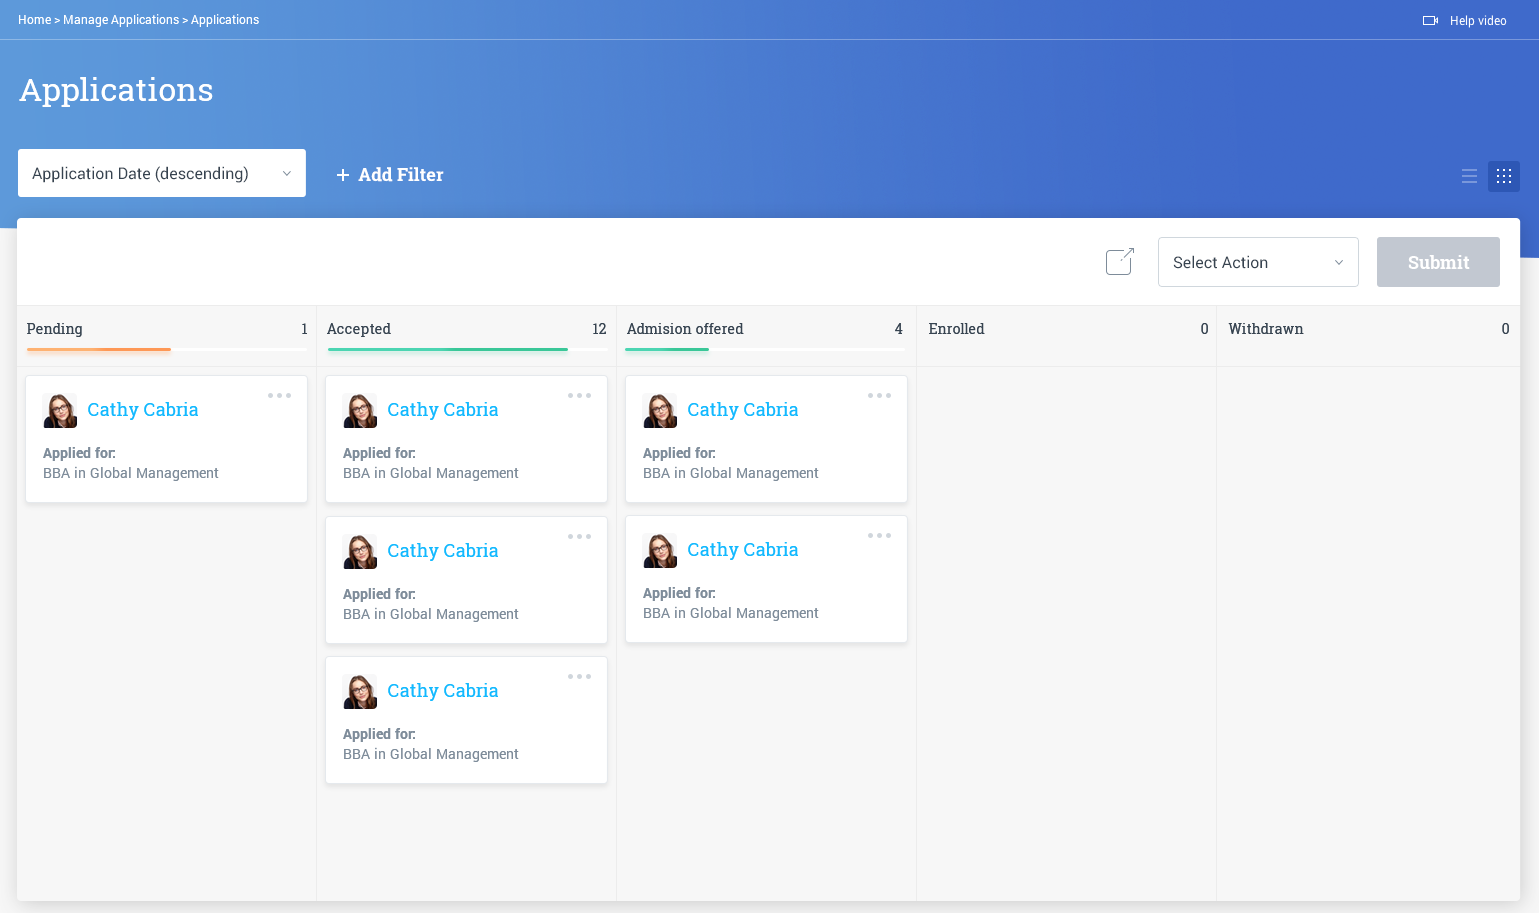
Task: Select the Enrolled column header
Action: 956,329
